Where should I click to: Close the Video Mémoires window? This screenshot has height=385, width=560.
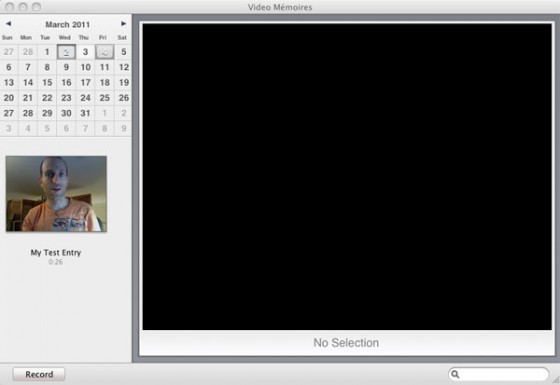coord(10,7)
